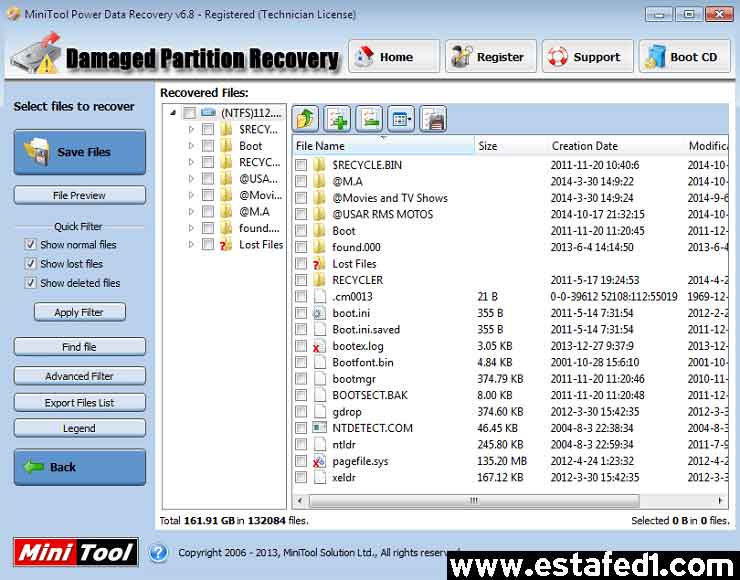Viewport: 740px width, 580px height.
Task: Expand the Boot folder in tree
Action: tap(191, 146)
